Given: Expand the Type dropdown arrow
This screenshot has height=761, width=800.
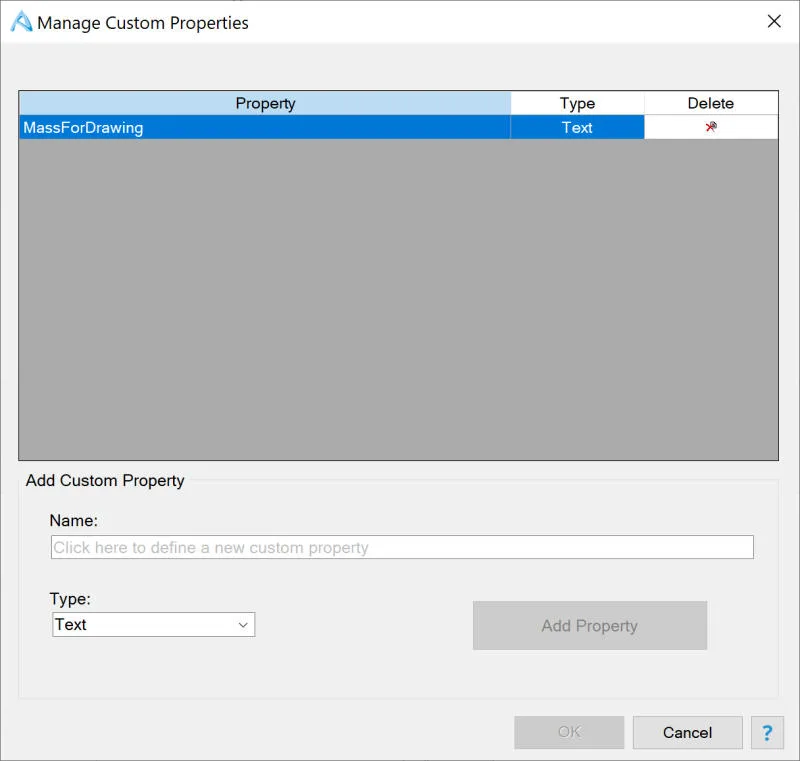Looking at the screenshot, I should click(243, 625).
